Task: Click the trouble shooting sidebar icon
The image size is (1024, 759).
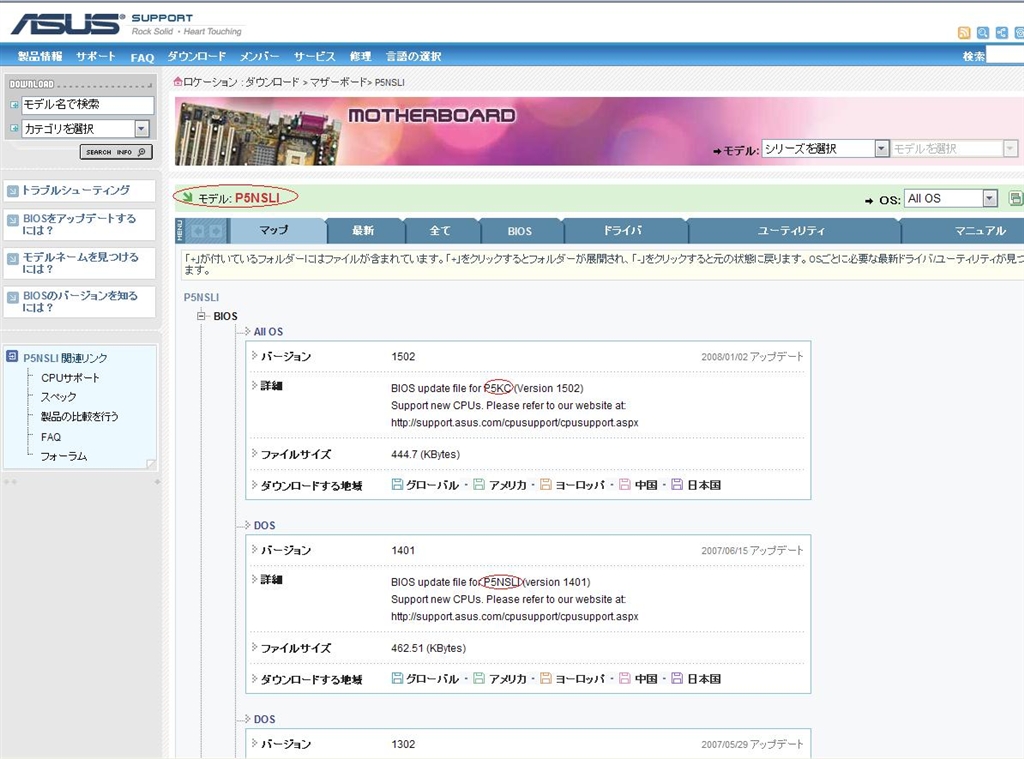Action: pyautogui.click(x=12, y=191)
